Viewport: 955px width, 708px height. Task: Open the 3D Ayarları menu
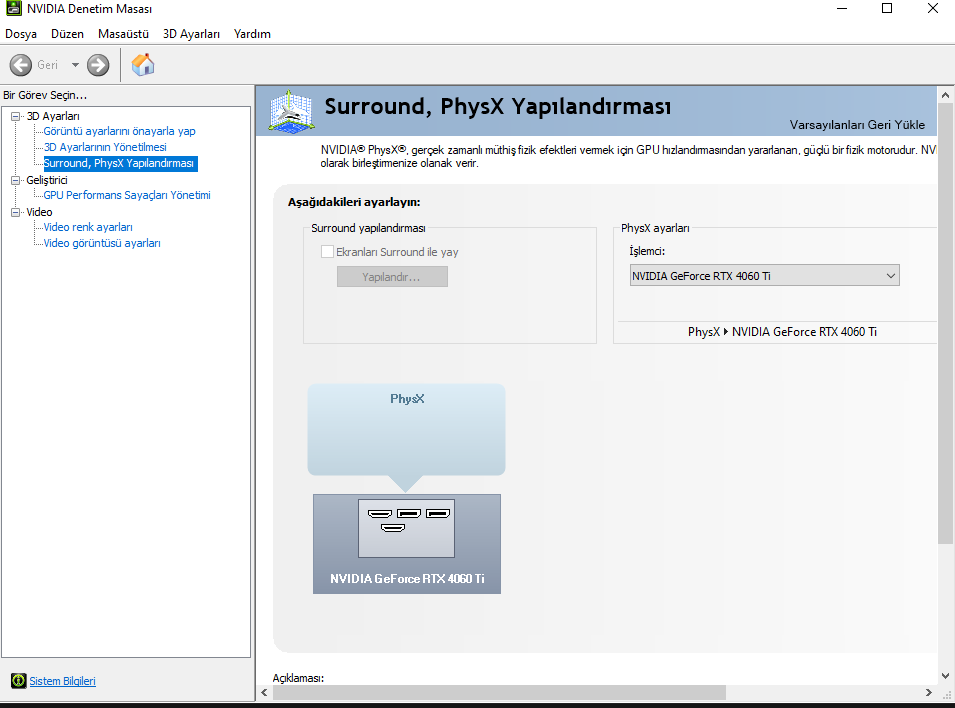(x=191, y=34)
